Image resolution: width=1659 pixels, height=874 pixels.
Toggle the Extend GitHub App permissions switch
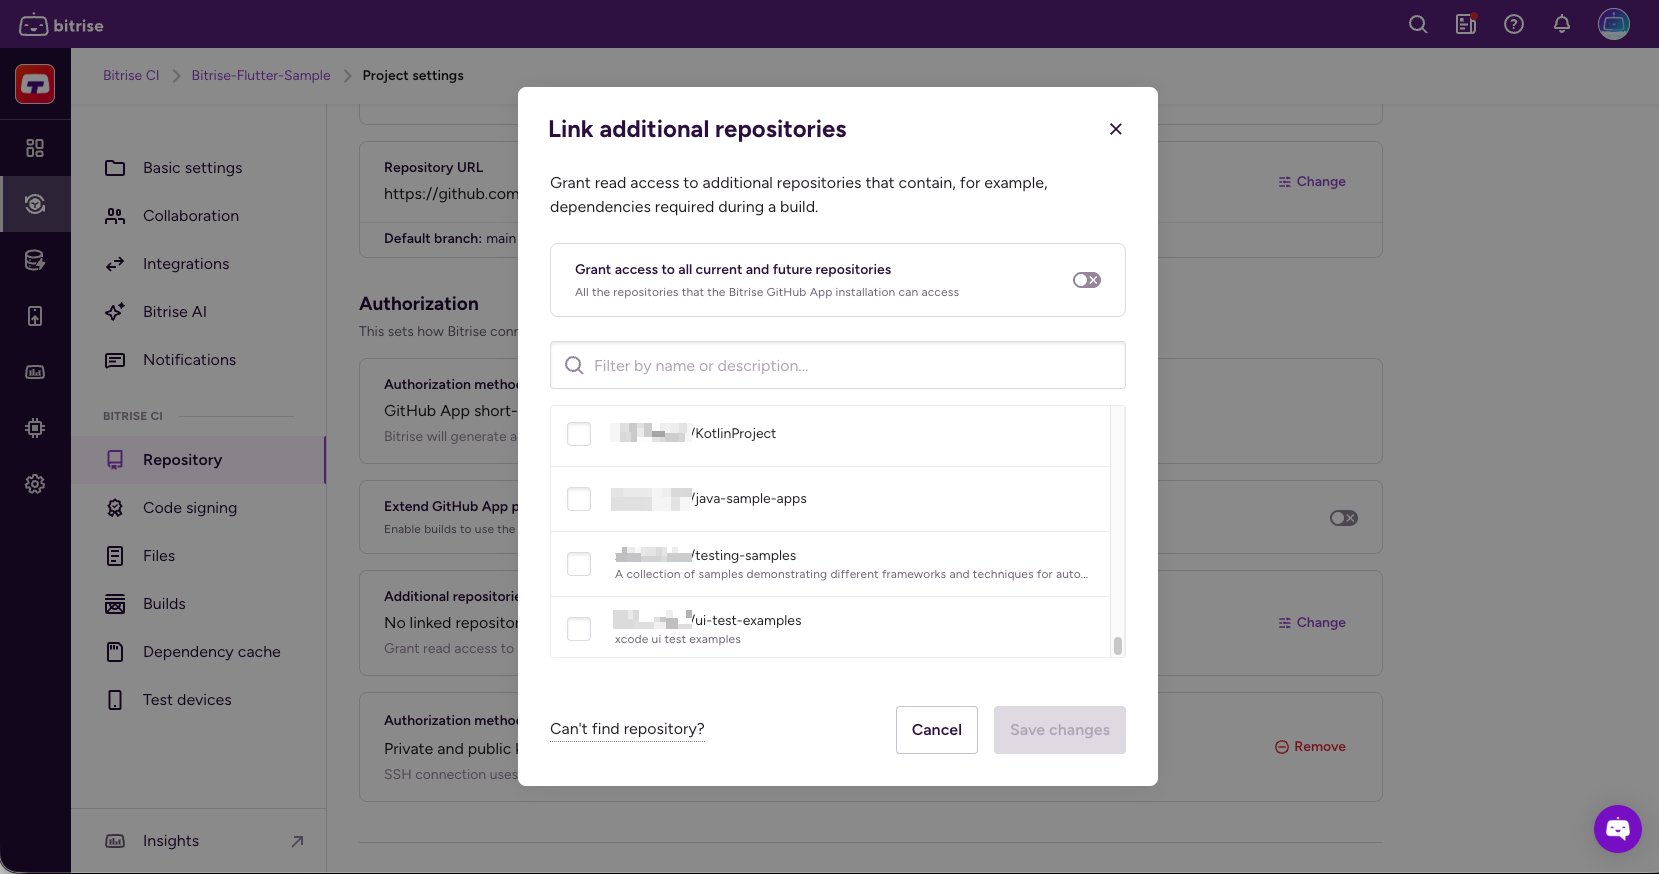(1344, 518)
